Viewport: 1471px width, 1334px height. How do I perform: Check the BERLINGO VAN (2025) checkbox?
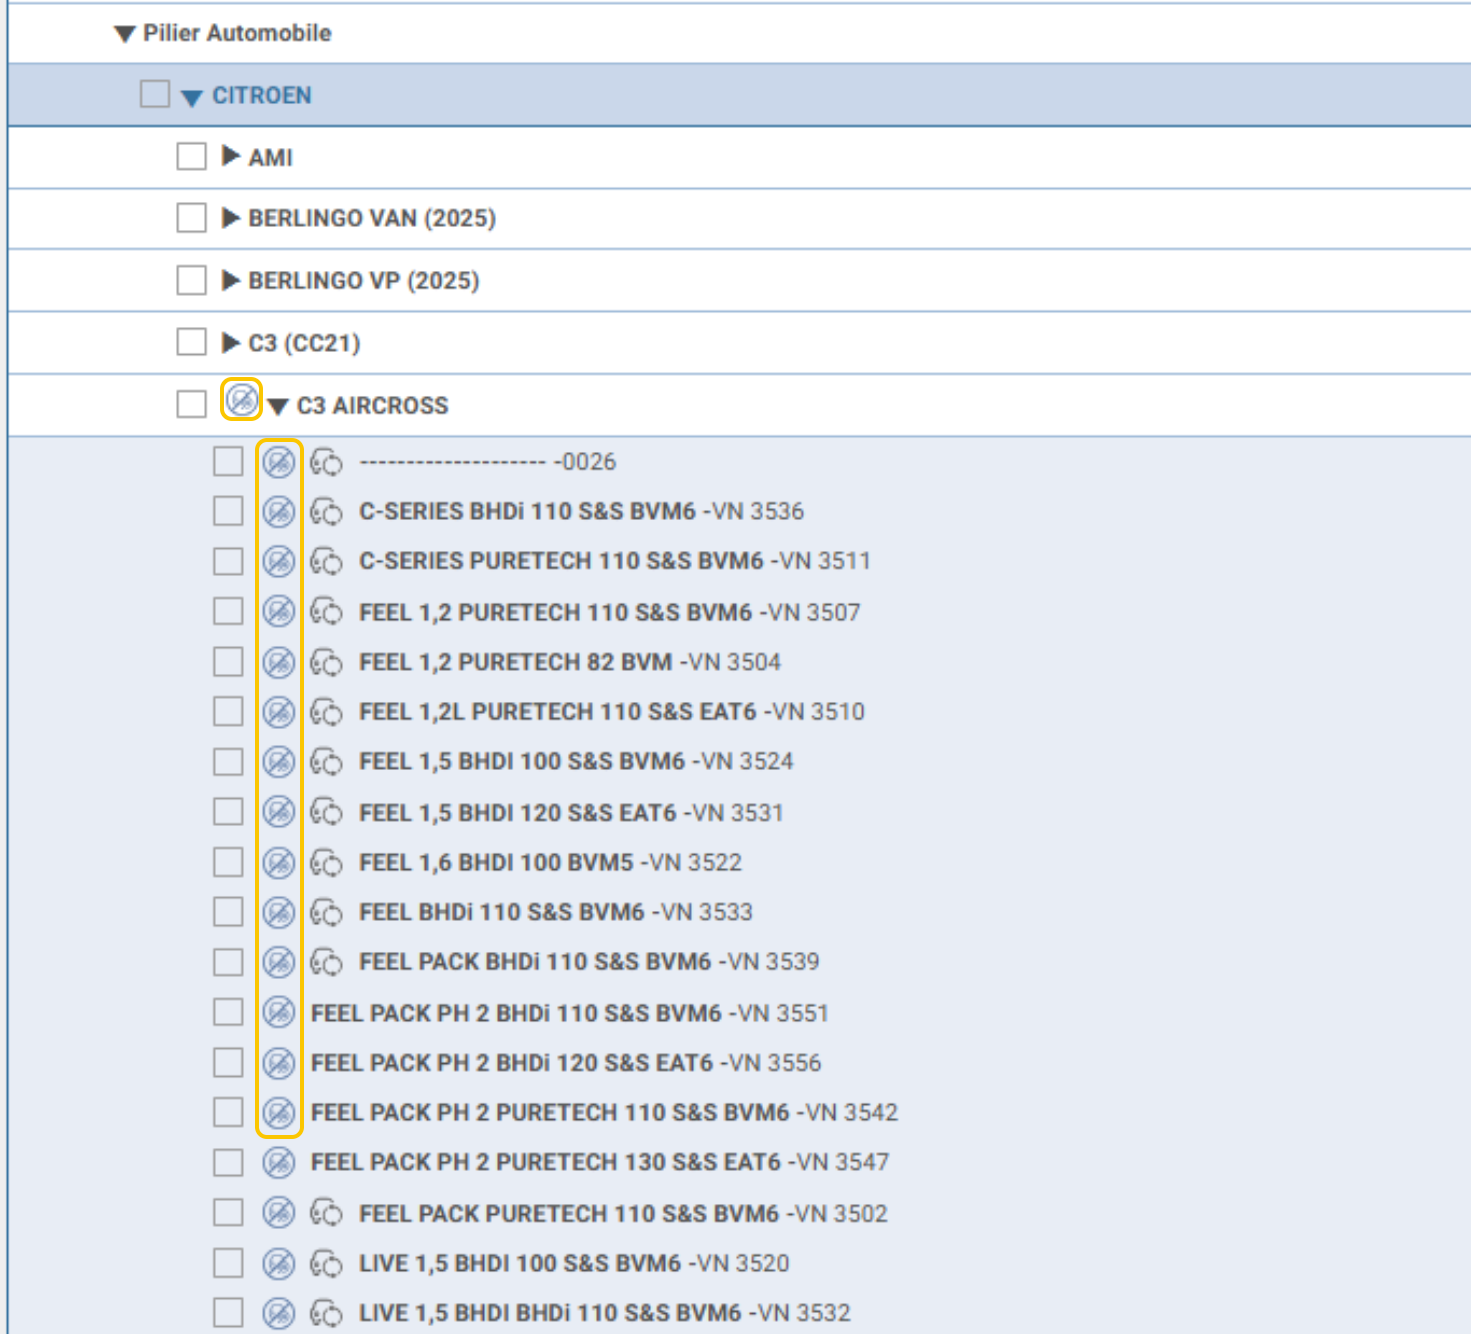point(191,218)
